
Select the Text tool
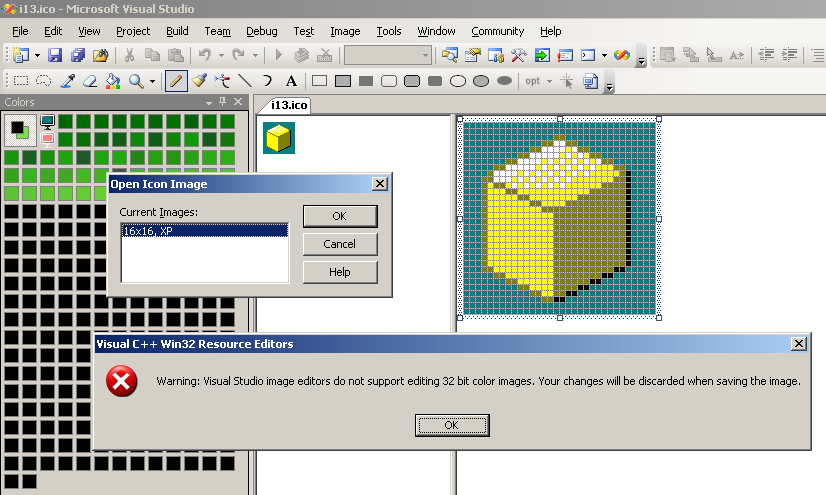tap(291, 81)
